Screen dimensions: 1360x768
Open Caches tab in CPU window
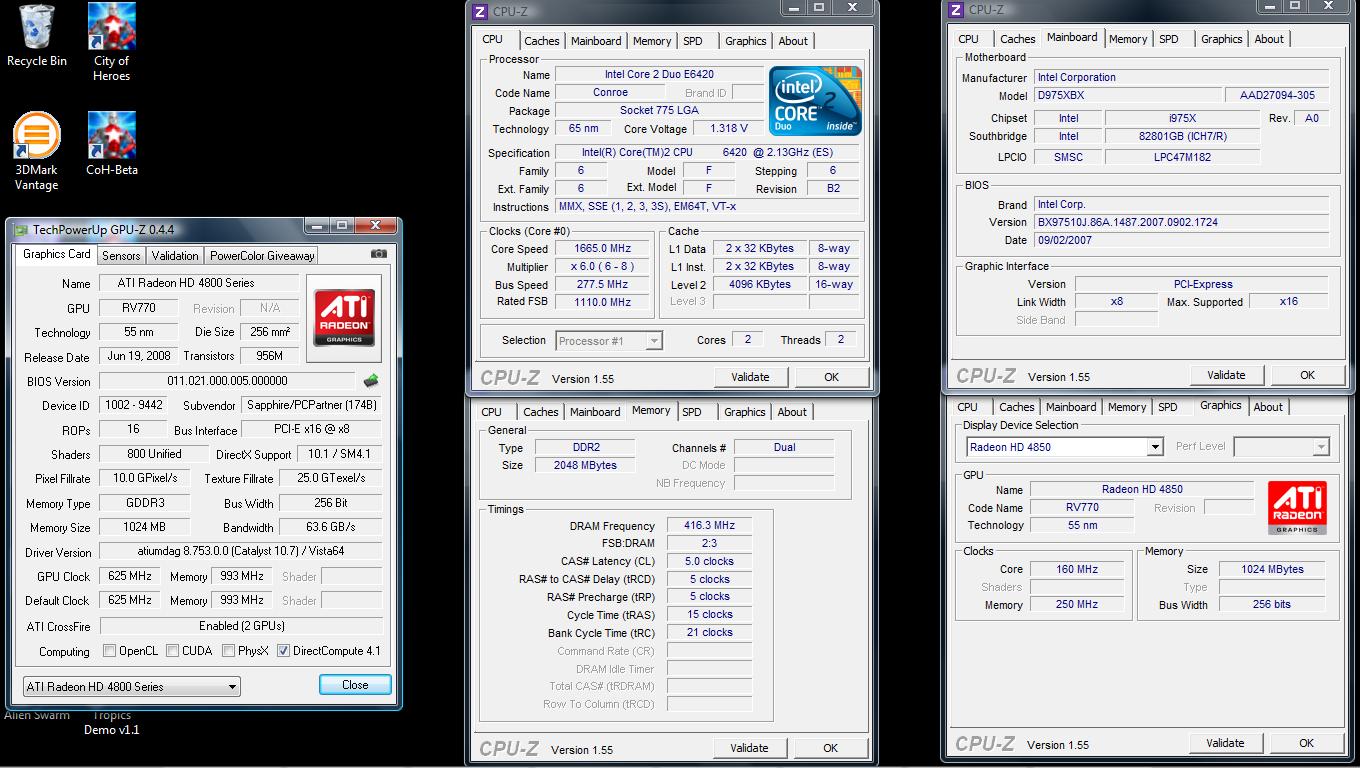542,41
